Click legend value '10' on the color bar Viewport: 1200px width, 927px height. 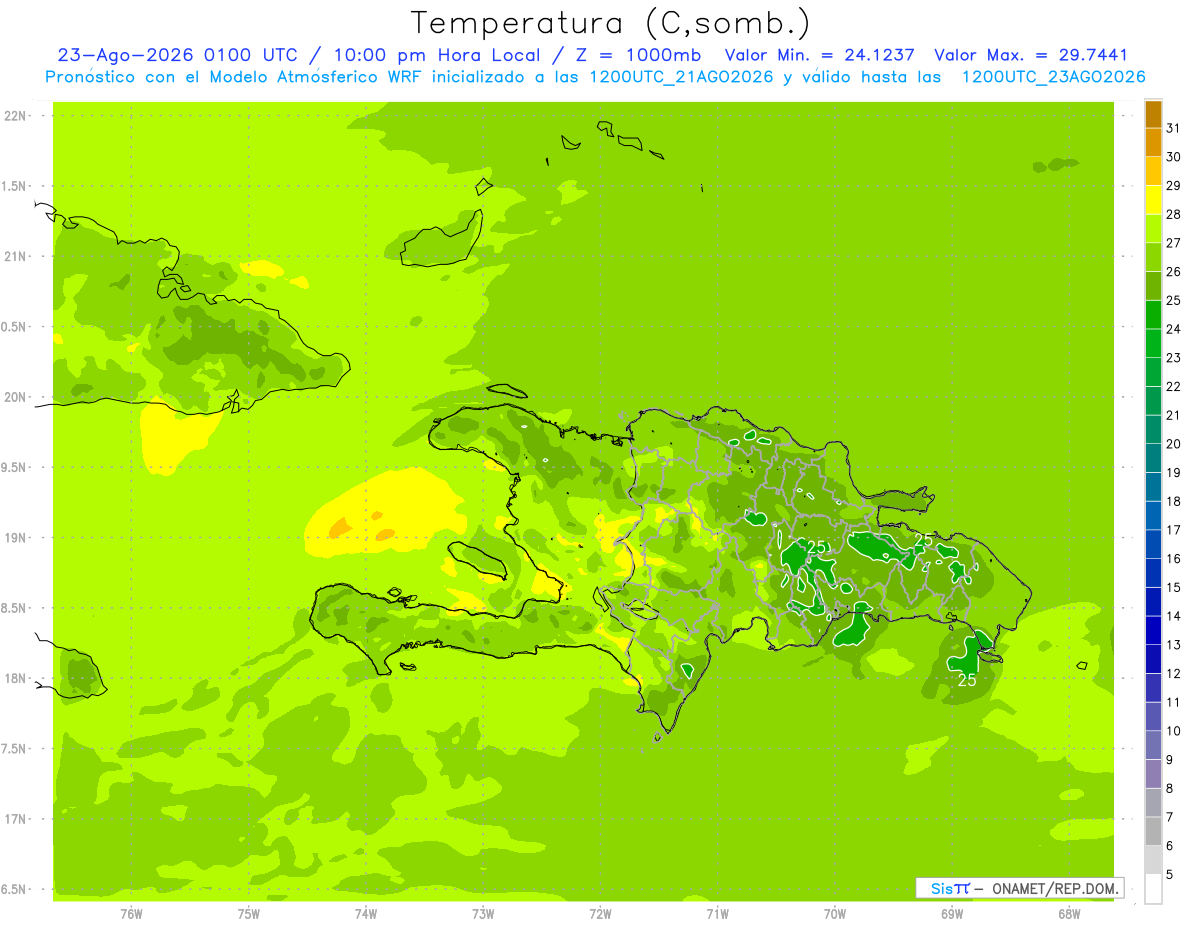pyautogui.click(x=1173, y=731)
